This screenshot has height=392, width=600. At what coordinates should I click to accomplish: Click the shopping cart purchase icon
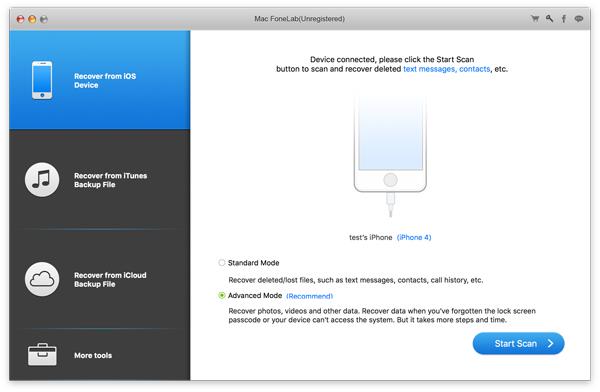[x=535, y=18]
